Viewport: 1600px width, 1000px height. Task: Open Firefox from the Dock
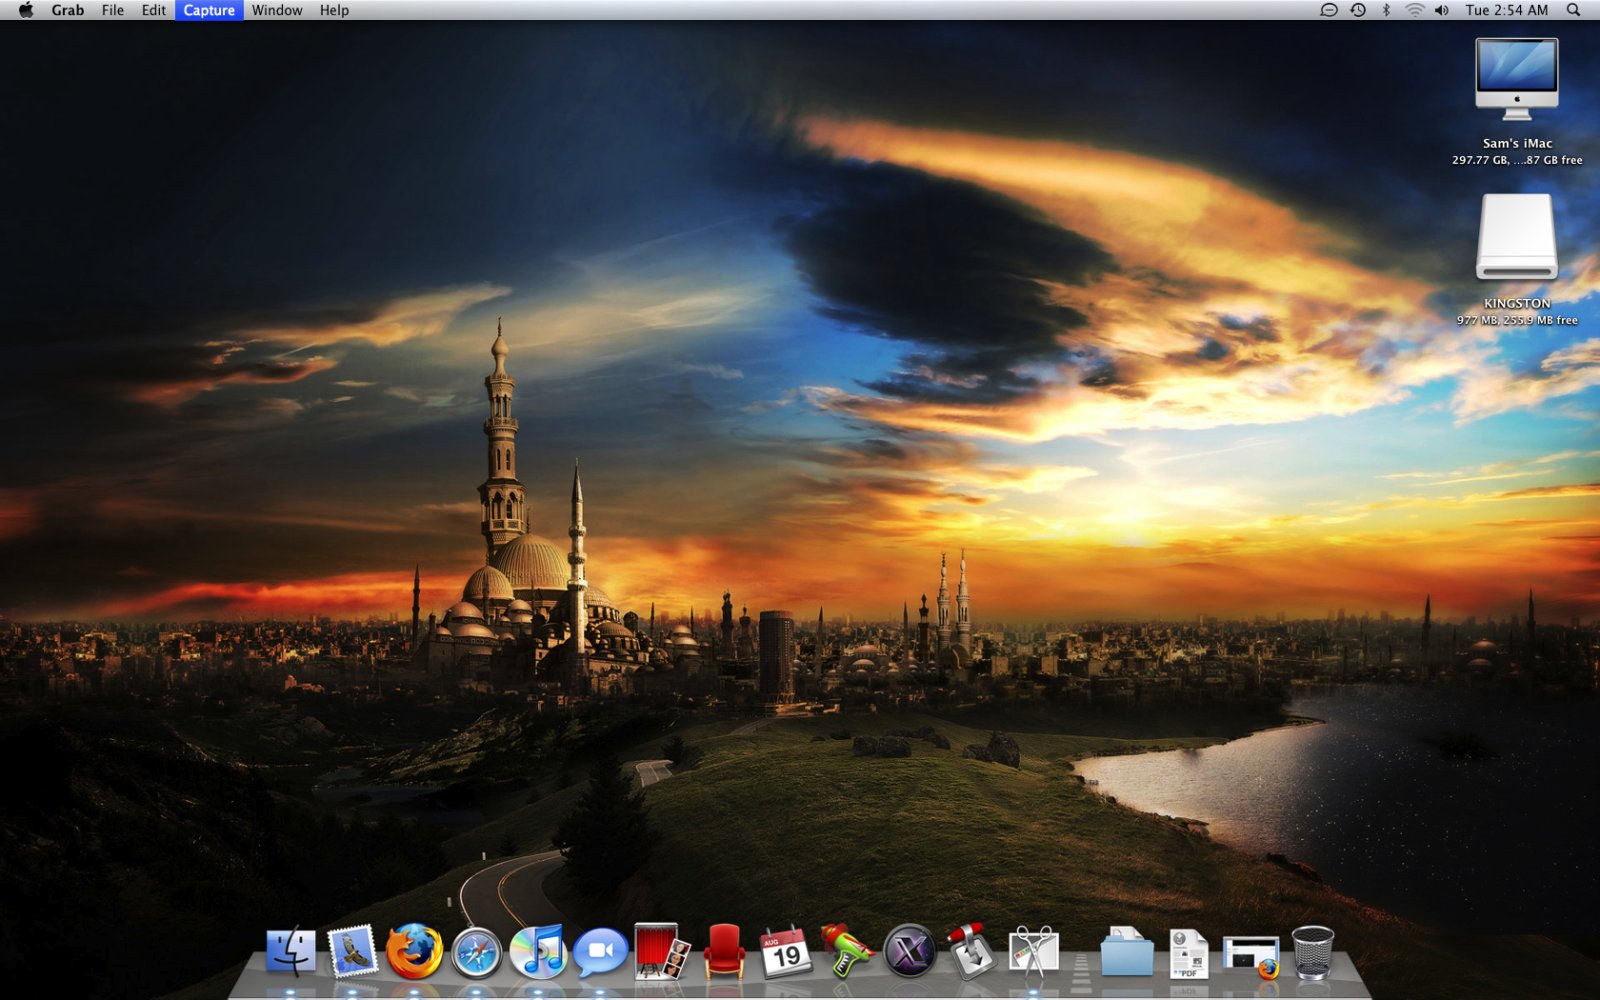414,951
